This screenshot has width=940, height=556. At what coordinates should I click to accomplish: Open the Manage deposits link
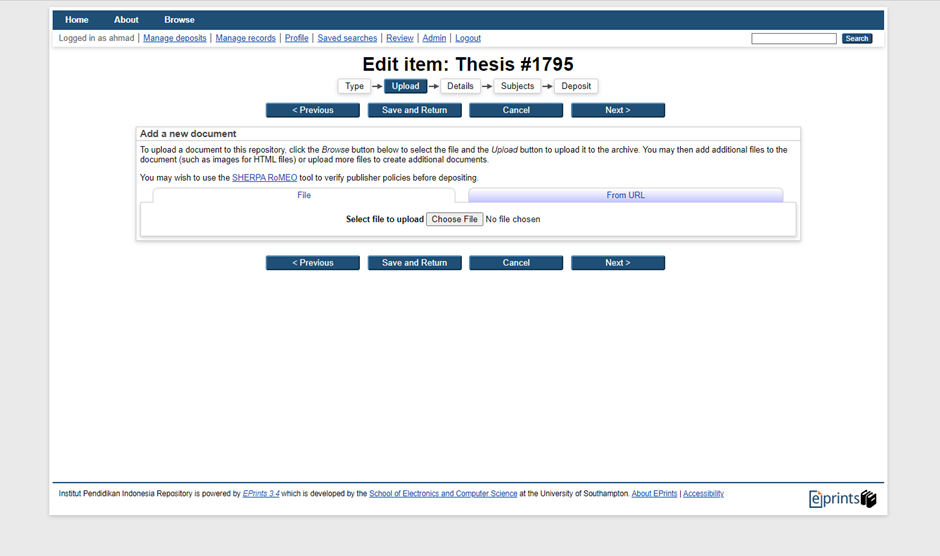(x=175, y=38)
